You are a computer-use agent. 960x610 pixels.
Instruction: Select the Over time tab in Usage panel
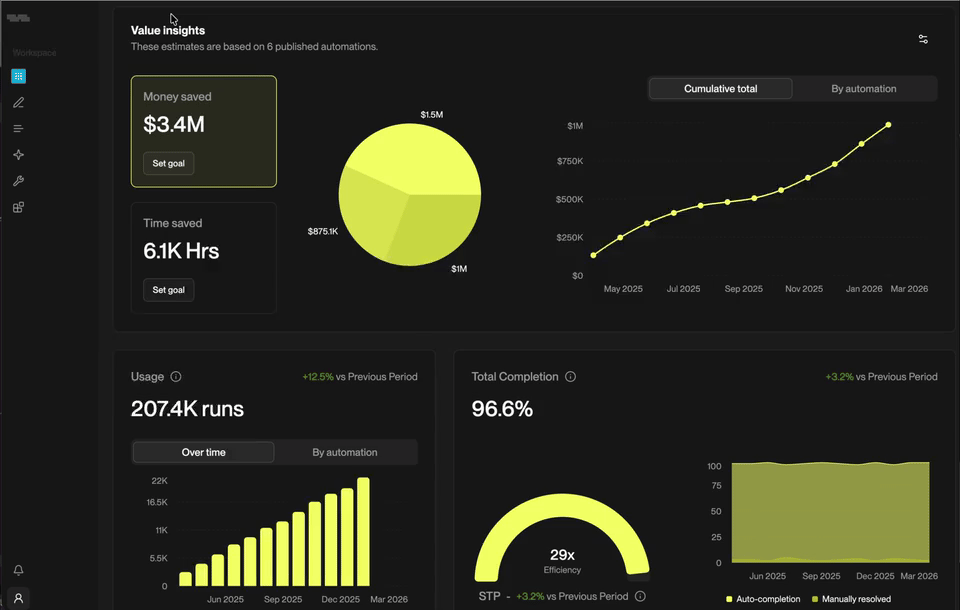point(203,452)
